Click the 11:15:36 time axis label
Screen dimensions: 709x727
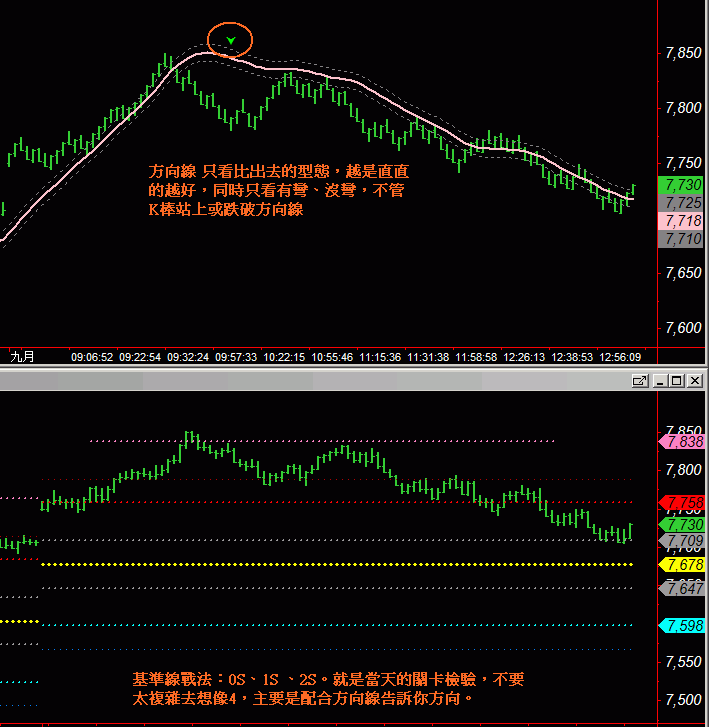point(380,357)
